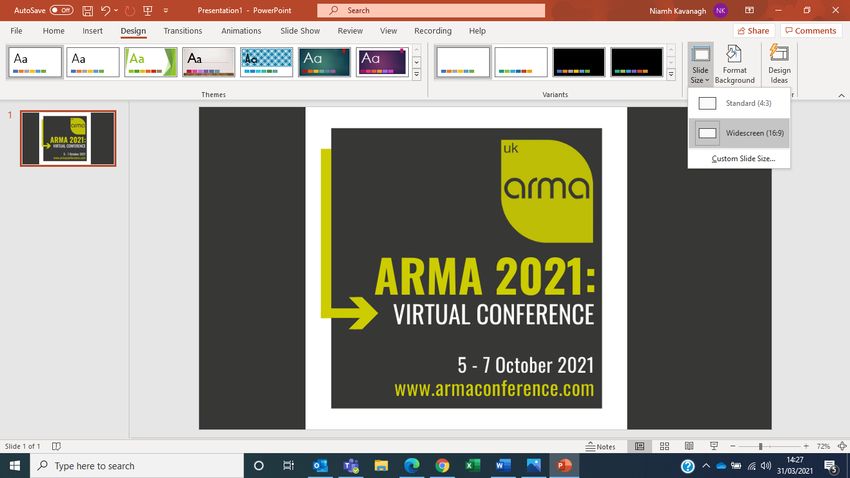Choose Standard (4:3) slide size
The image size is (850, 478).
pyautogui.click(x=739, y=103)
